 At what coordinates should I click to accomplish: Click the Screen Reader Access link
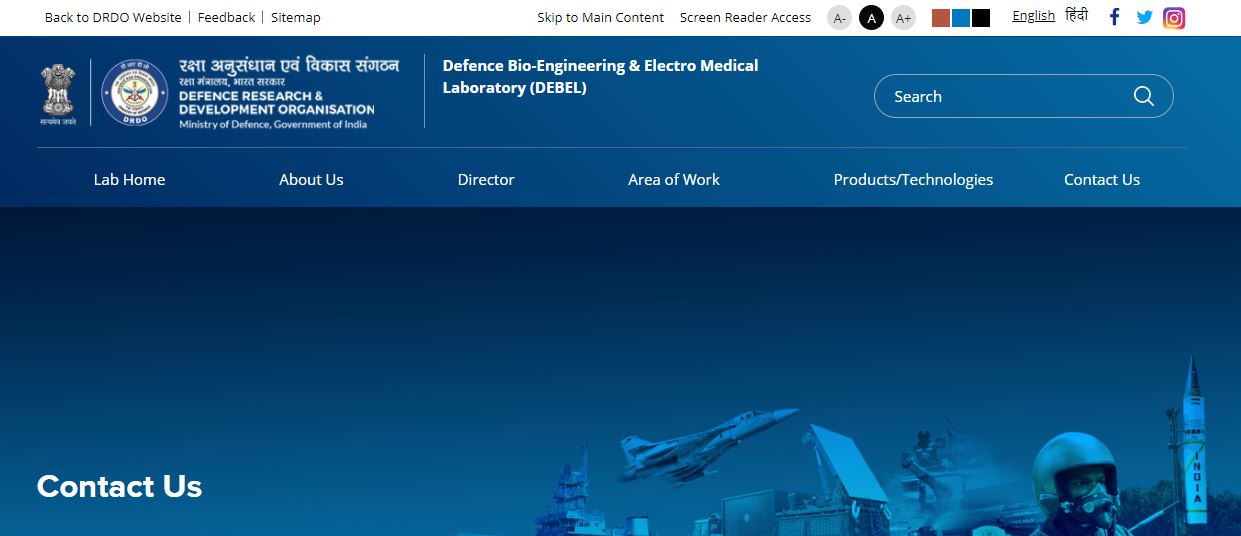[745, 17]
